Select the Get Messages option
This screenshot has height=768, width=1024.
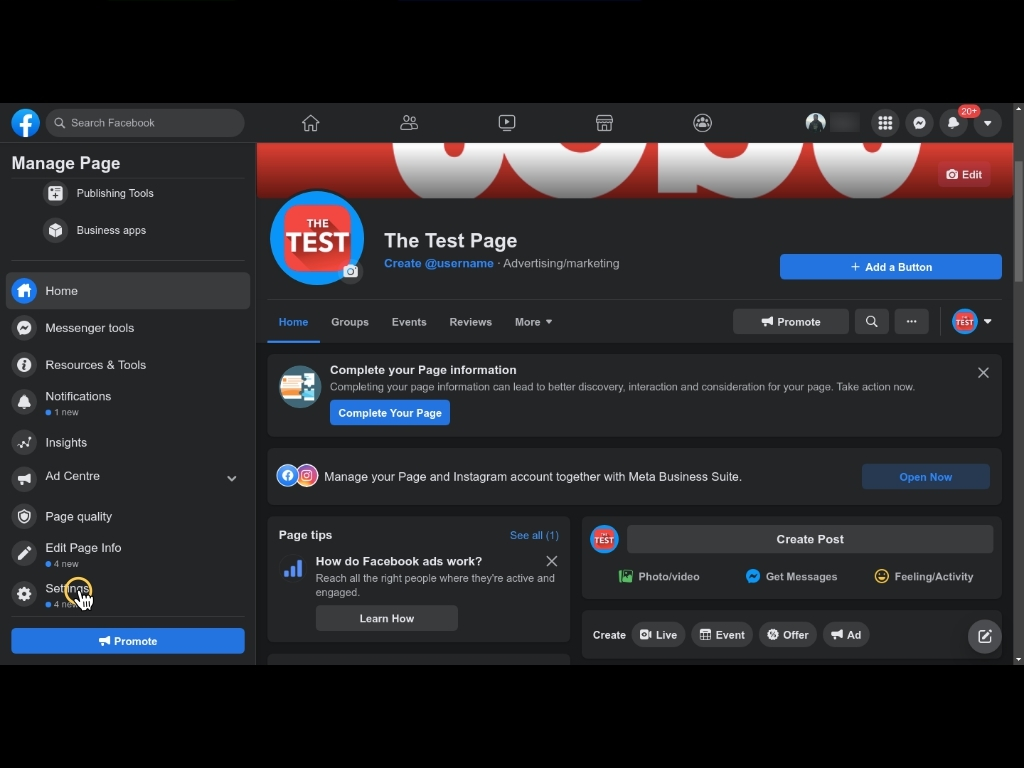791,577
